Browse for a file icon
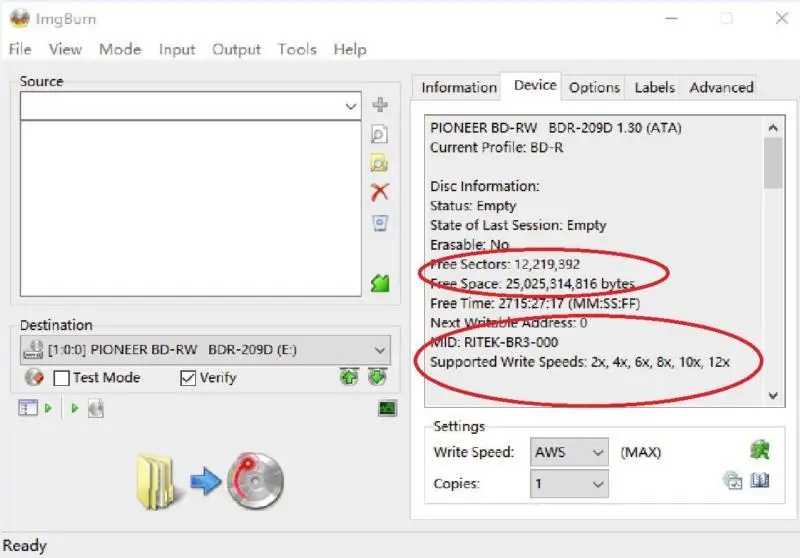The width and height of the screenshot is (800, 558). click(379, 135)
